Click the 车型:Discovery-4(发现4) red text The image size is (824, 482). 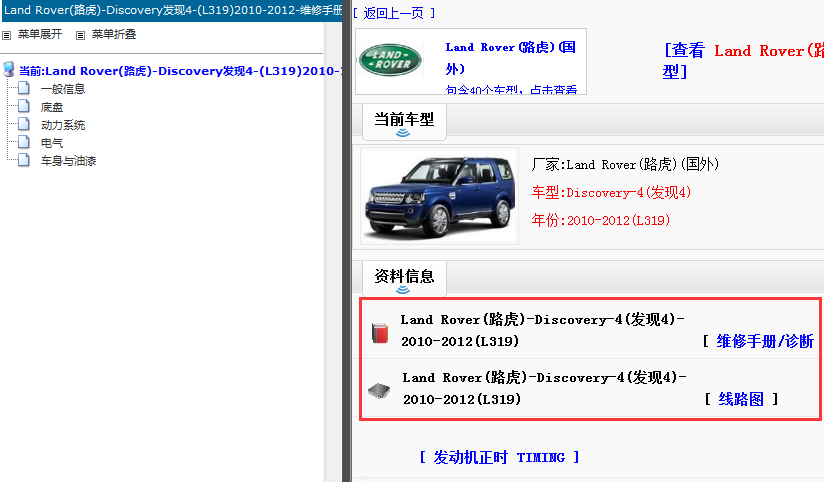(611, 192)
